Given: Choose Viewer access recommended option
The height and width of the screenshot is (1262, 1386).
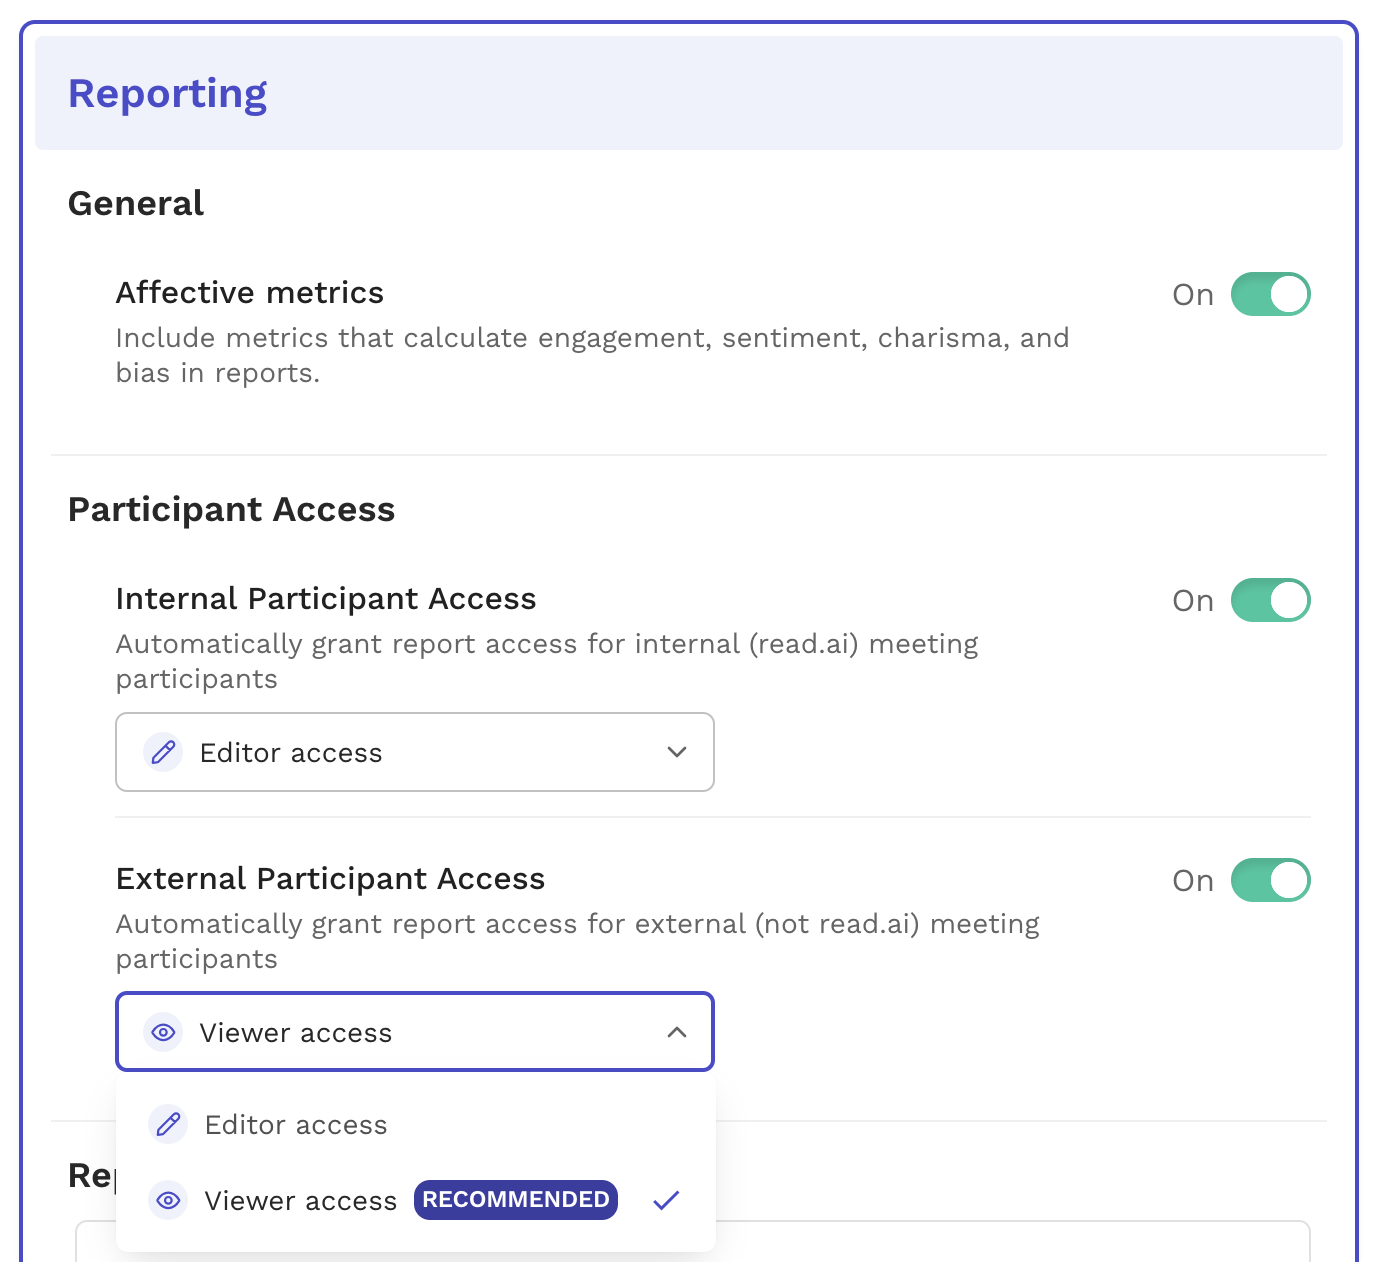Looking at the screenshot, I should [415, 1200].
